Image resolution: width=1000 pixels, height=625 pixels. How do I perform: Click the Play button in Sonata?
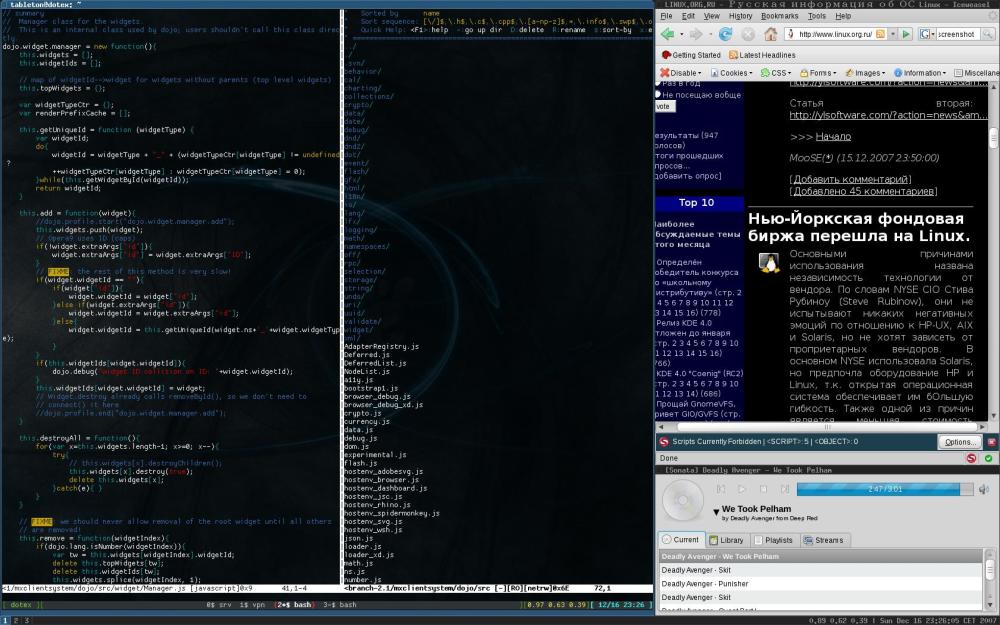tap(742, 489)
